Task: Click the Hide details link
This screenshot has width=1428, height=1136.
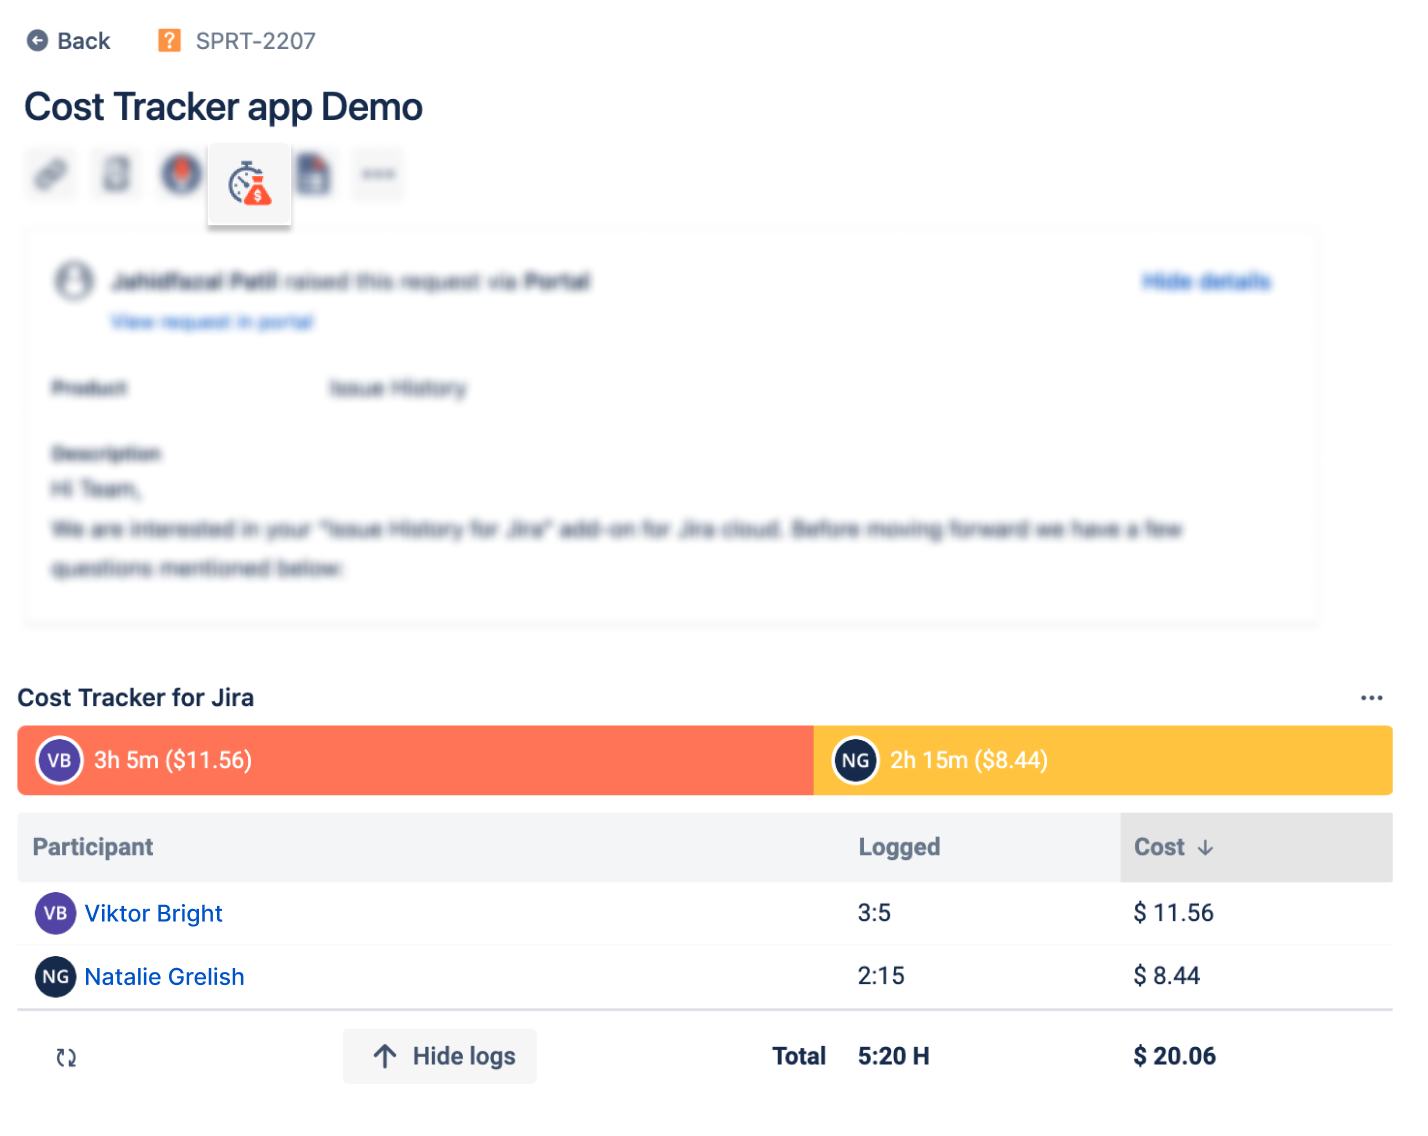Action: coord(1206,282)
